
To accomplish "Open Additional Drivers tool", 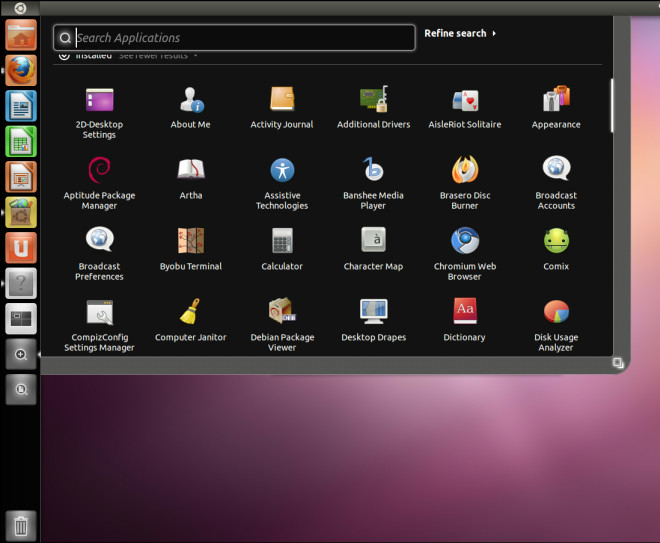I will (x=373, y=107).
